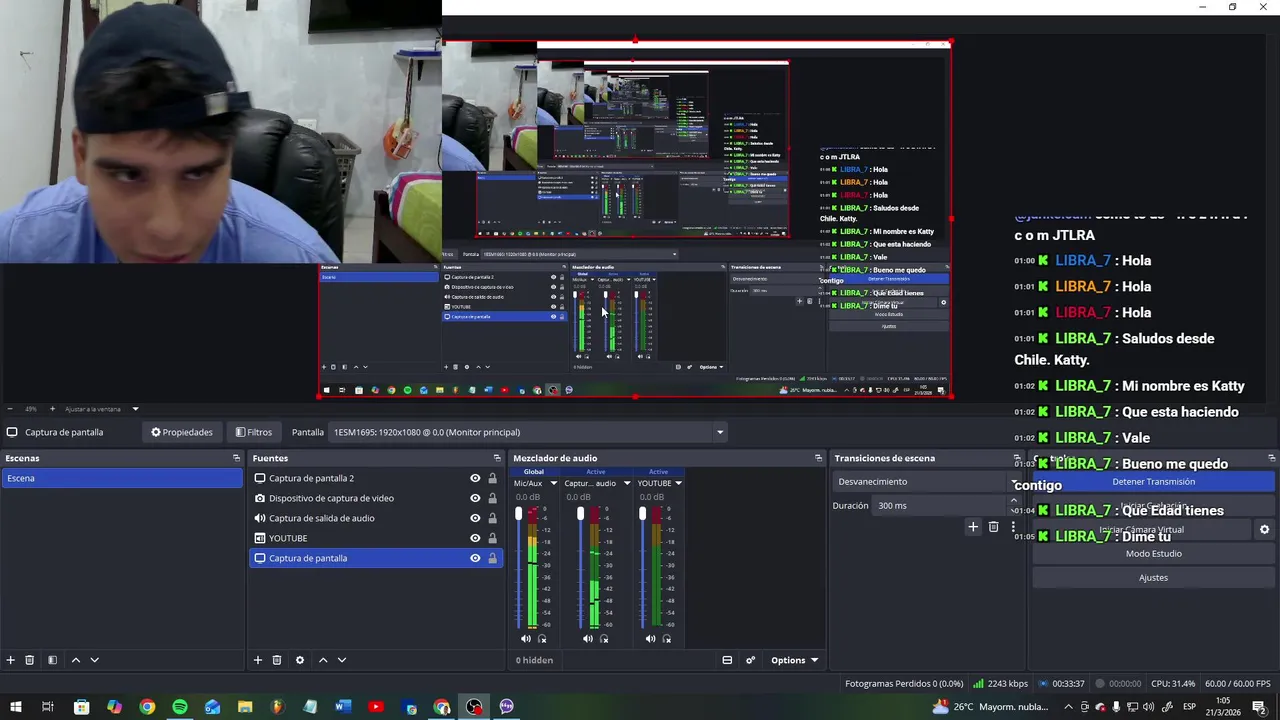This screenshot has height=720, width=1280.
Task: Add a scene transition with plus icon
Action: [x=973, y=527]
